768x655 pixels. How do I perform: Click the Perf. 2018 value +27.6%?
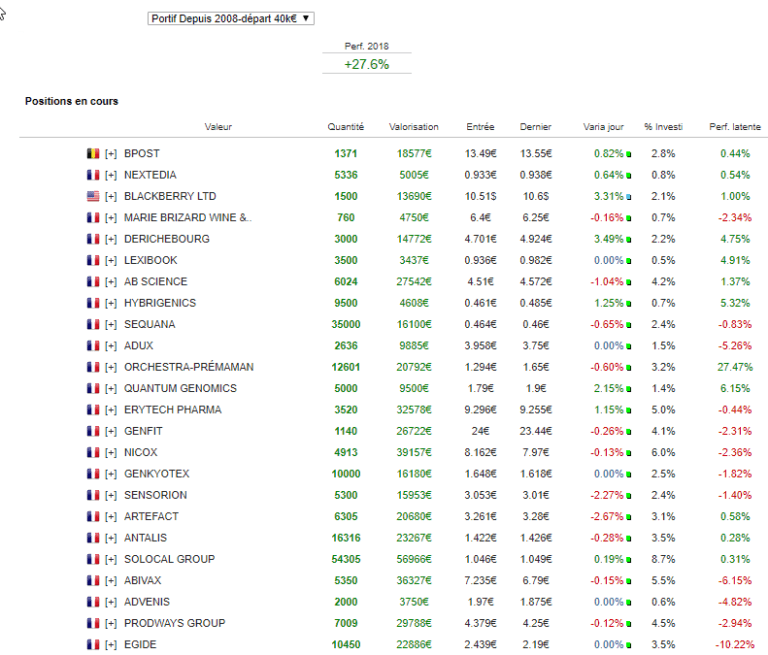pos(366,64)
